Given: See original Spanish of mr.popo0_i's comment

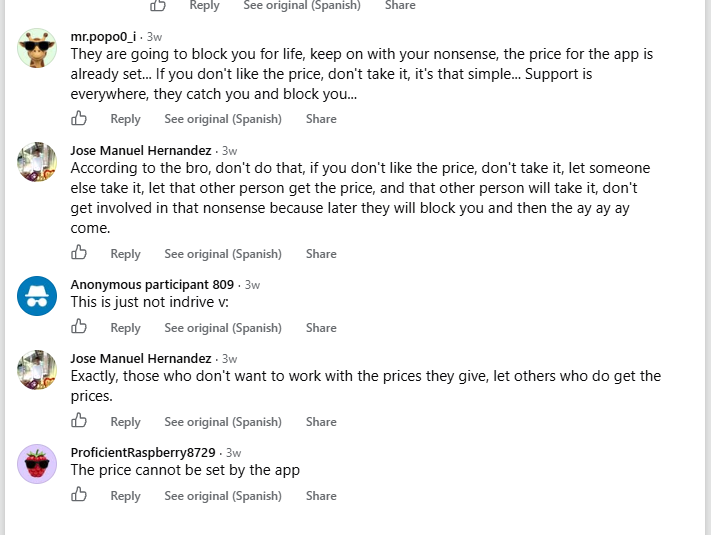Looking at the screenshot, I should point(223,119).
